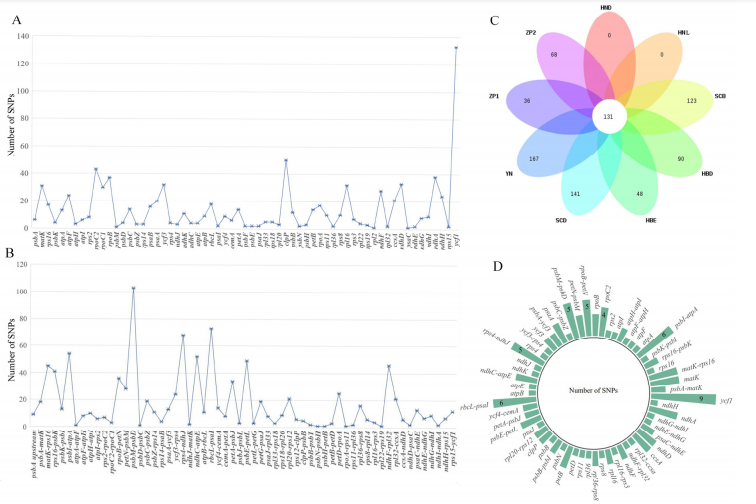Viewport: 756px width, 504px height.
Task: Click the HND label above the Venn diagram
Action: 606,8
